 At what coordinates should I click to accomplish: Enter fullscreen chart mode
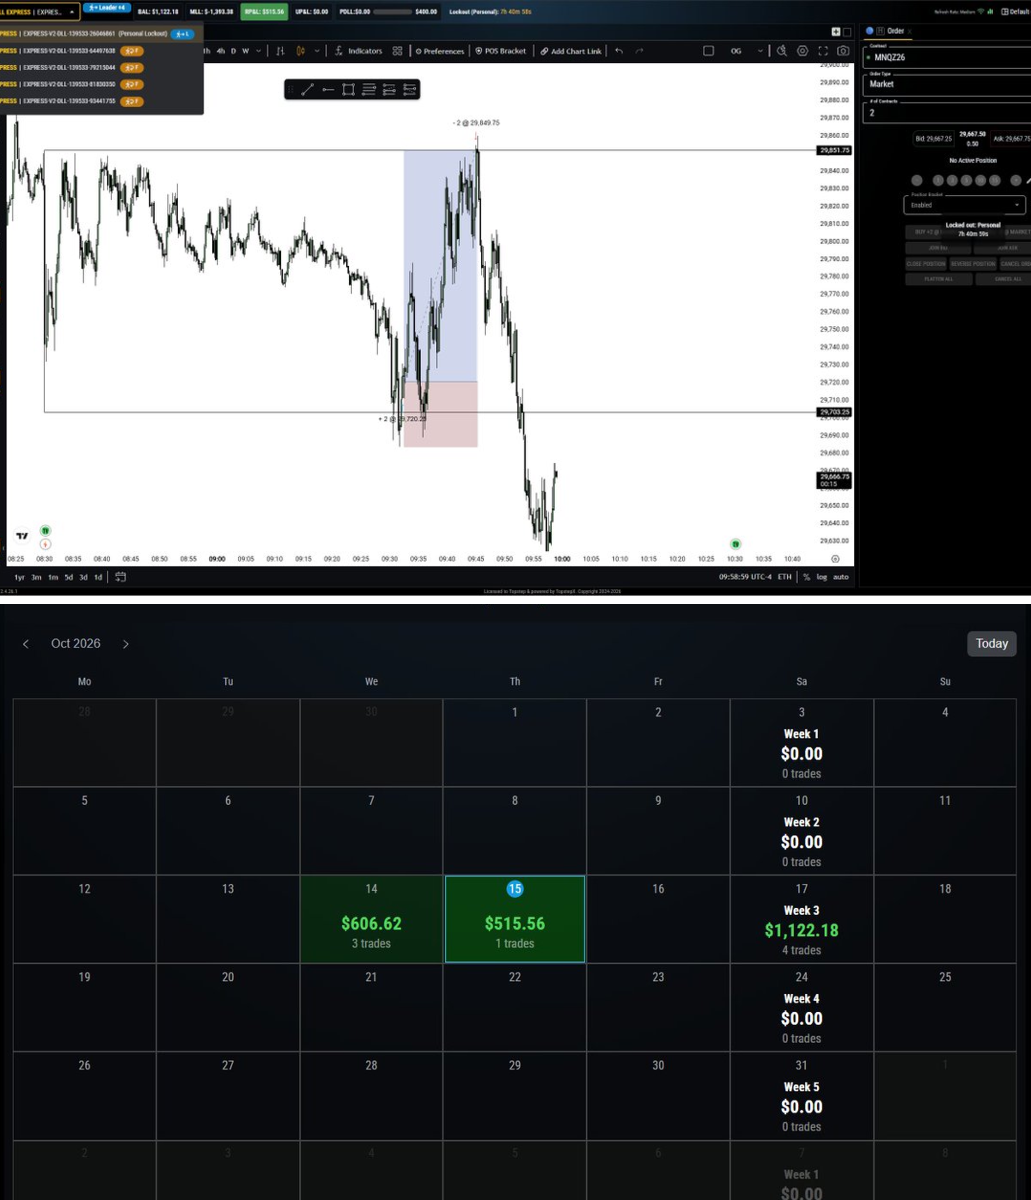coord(823,51)
